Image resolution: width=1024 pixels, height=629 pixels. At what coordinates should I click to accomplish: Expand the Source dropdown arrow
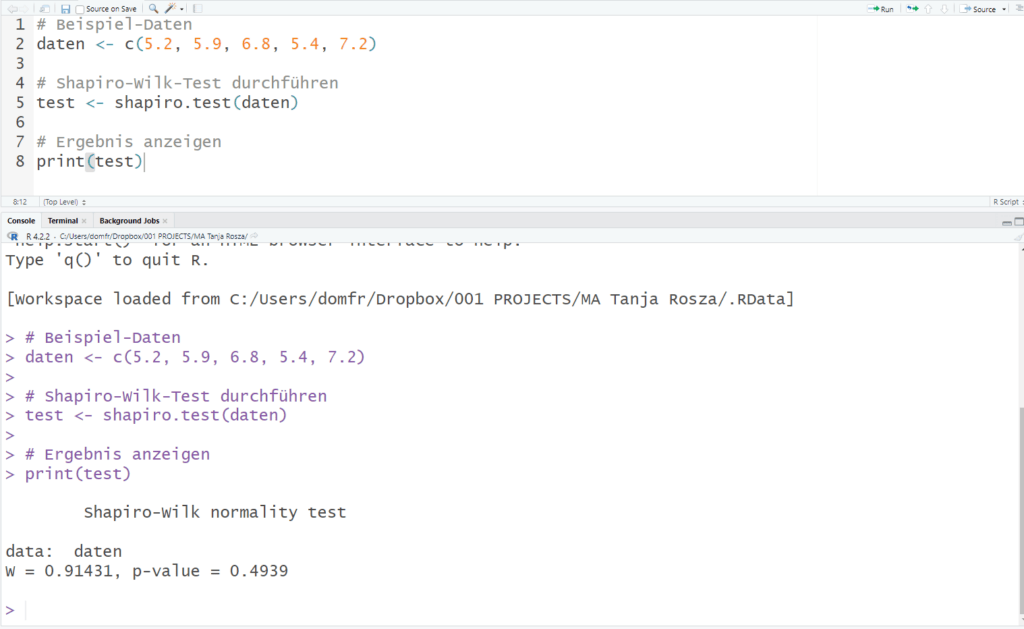[x=1004, y=9]
